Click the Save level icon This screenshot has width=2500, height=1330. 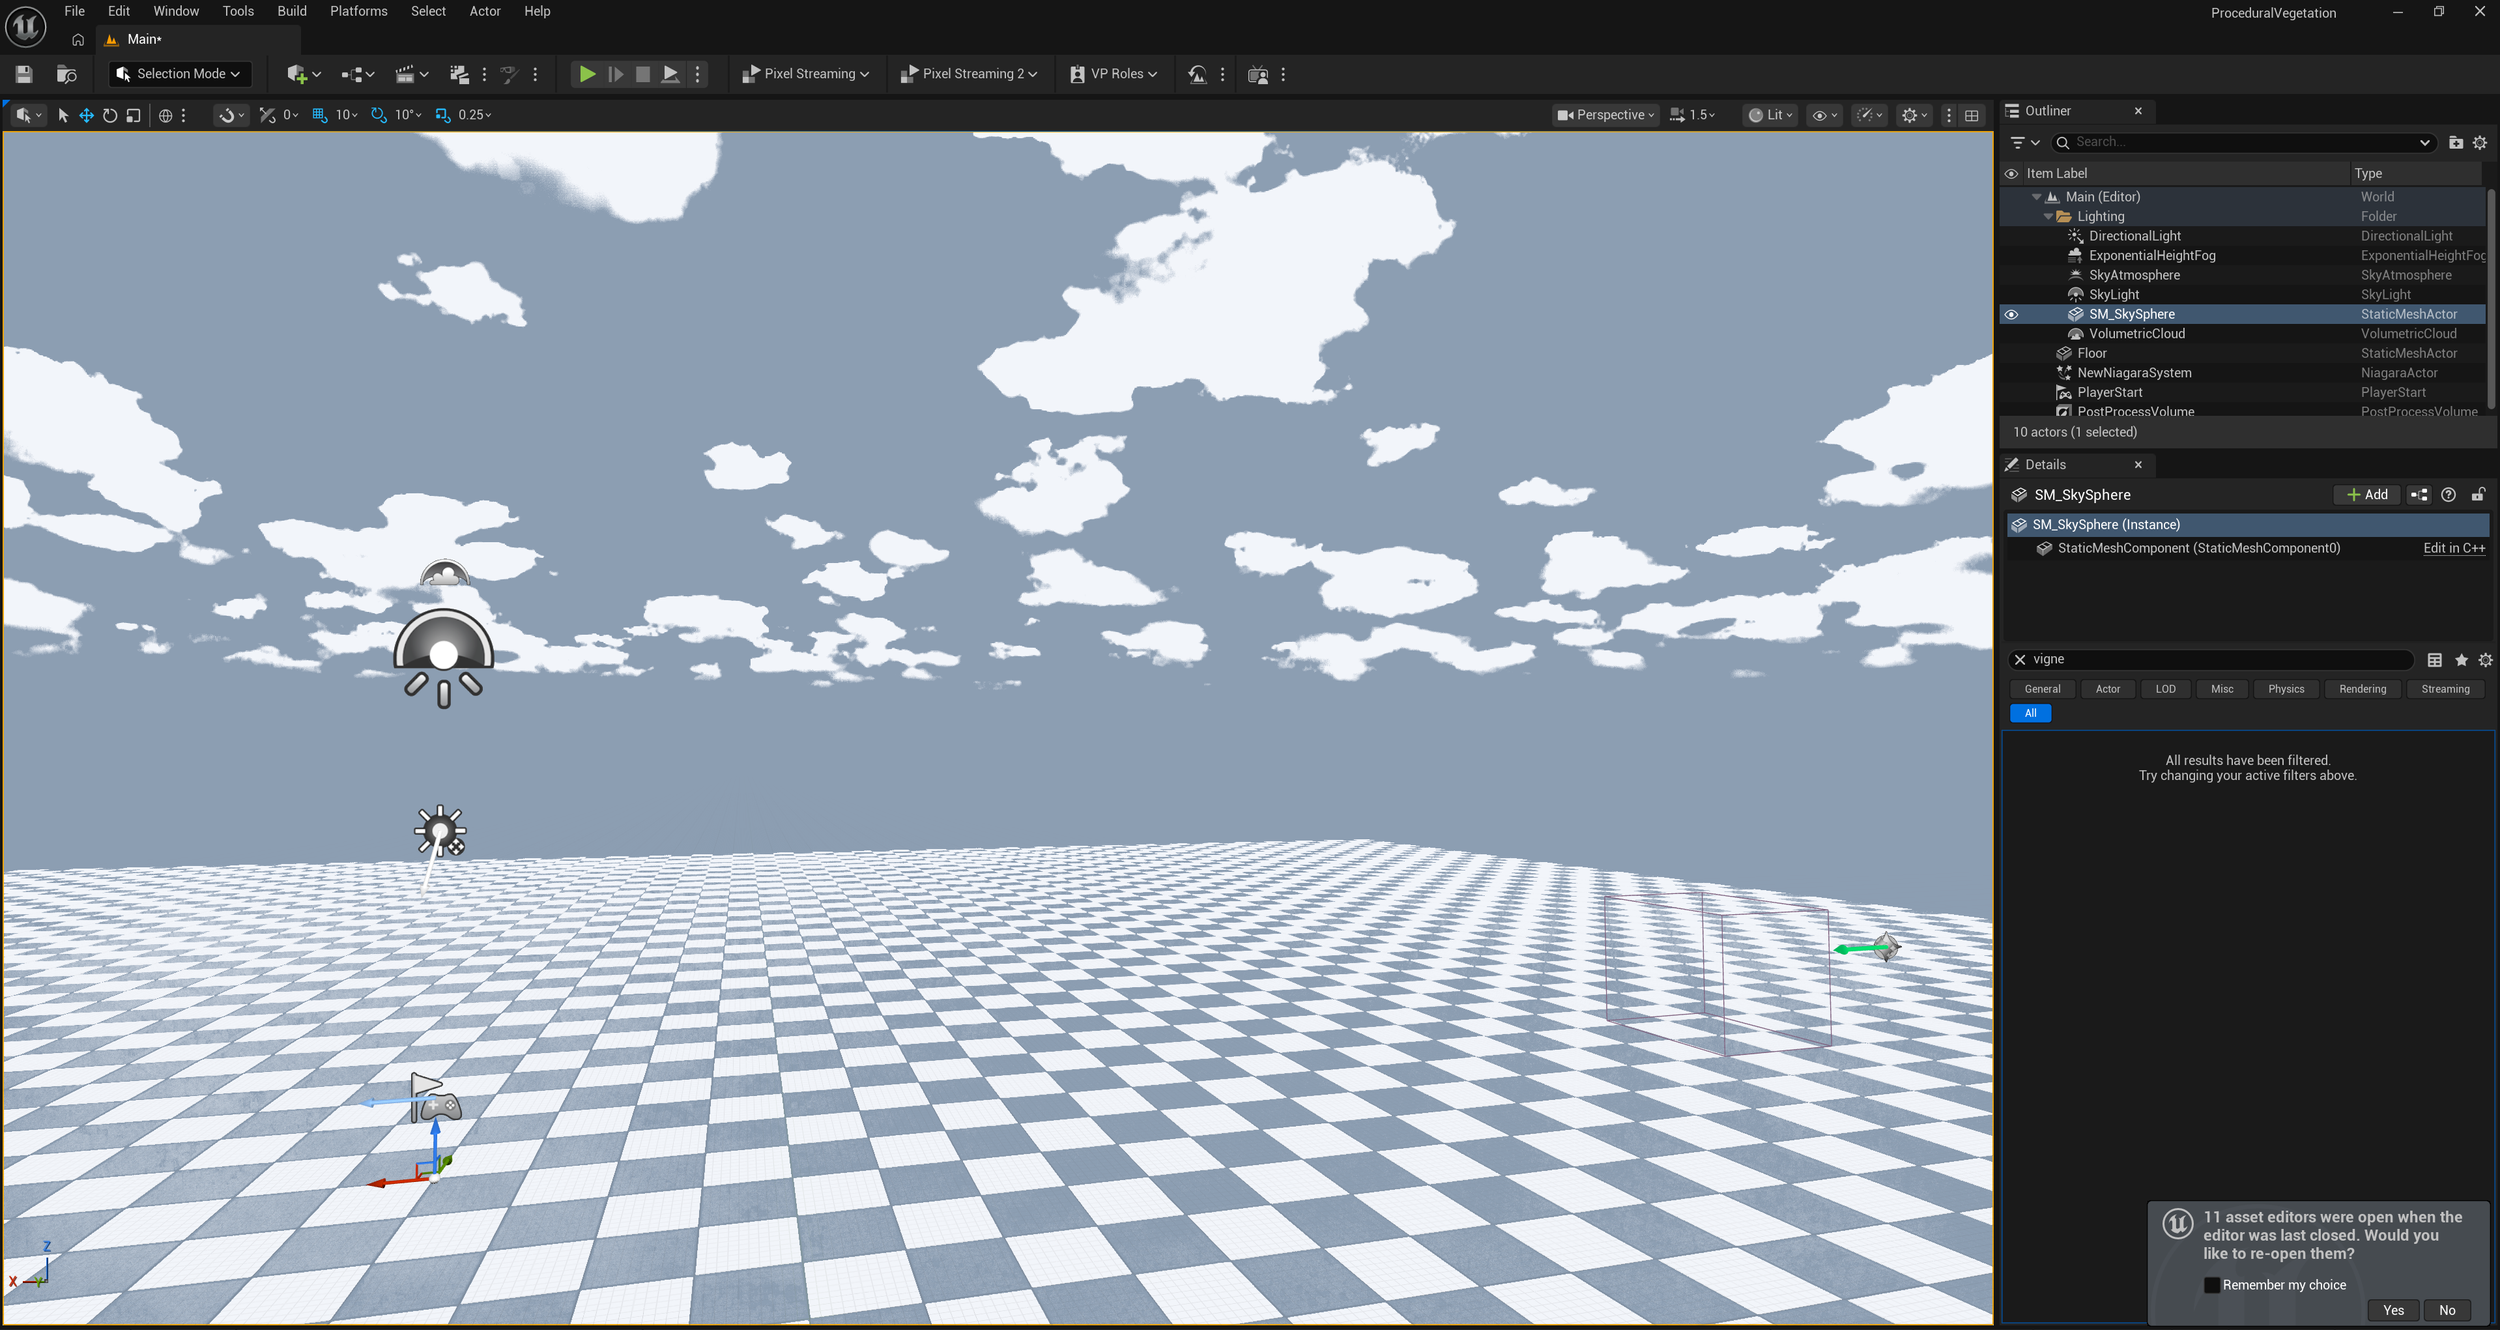[x=24, y=74]
